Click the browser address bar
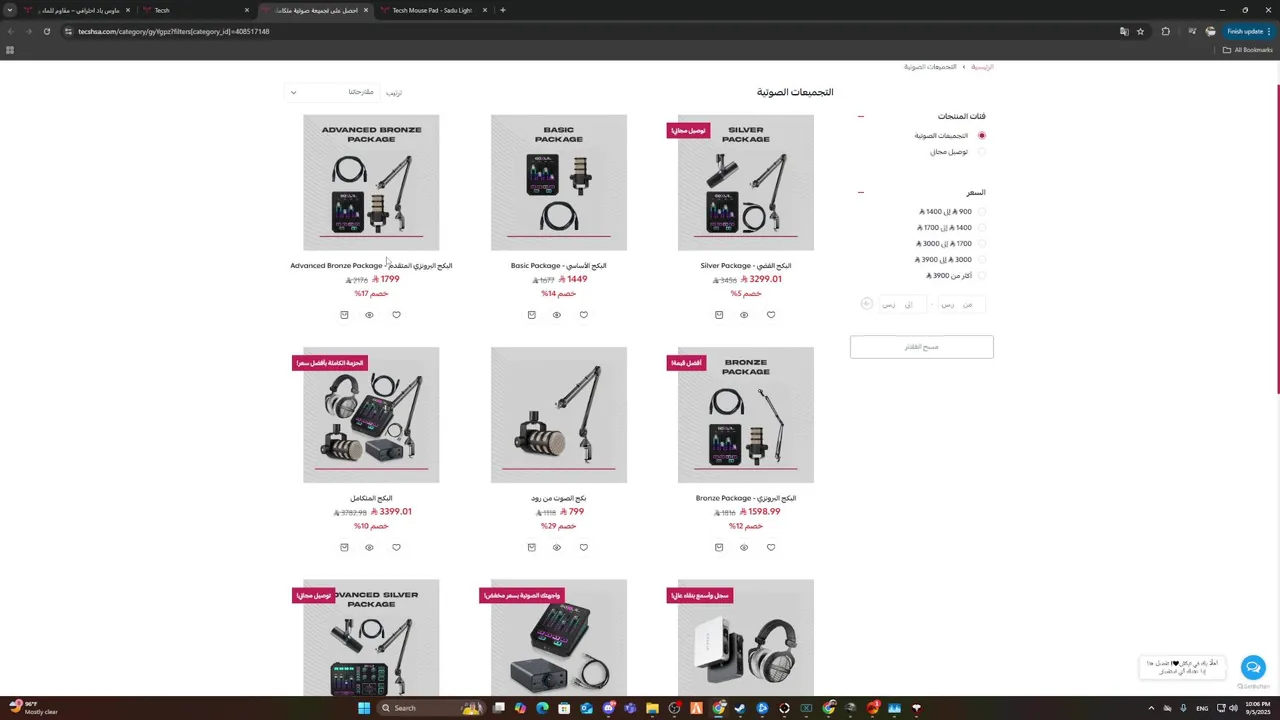The width and height of the screenshot is (1280, 720). [x=590, y=31]
